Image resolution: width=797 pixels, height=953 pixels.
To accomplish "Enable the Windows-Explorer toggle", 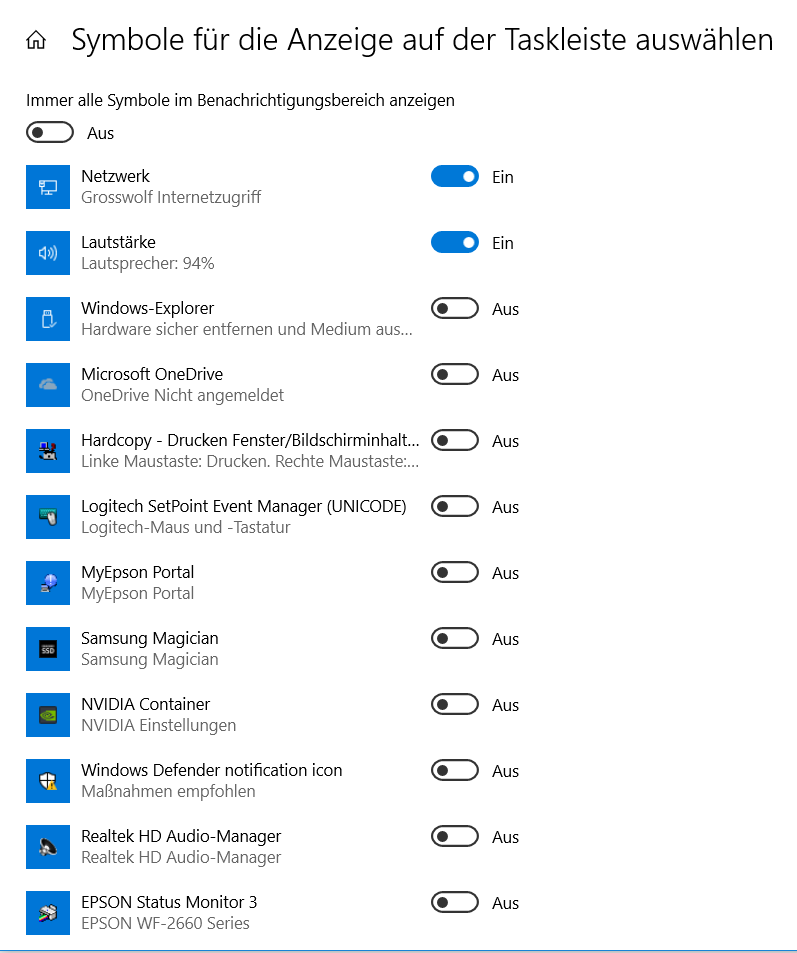I will coord(455,308).
